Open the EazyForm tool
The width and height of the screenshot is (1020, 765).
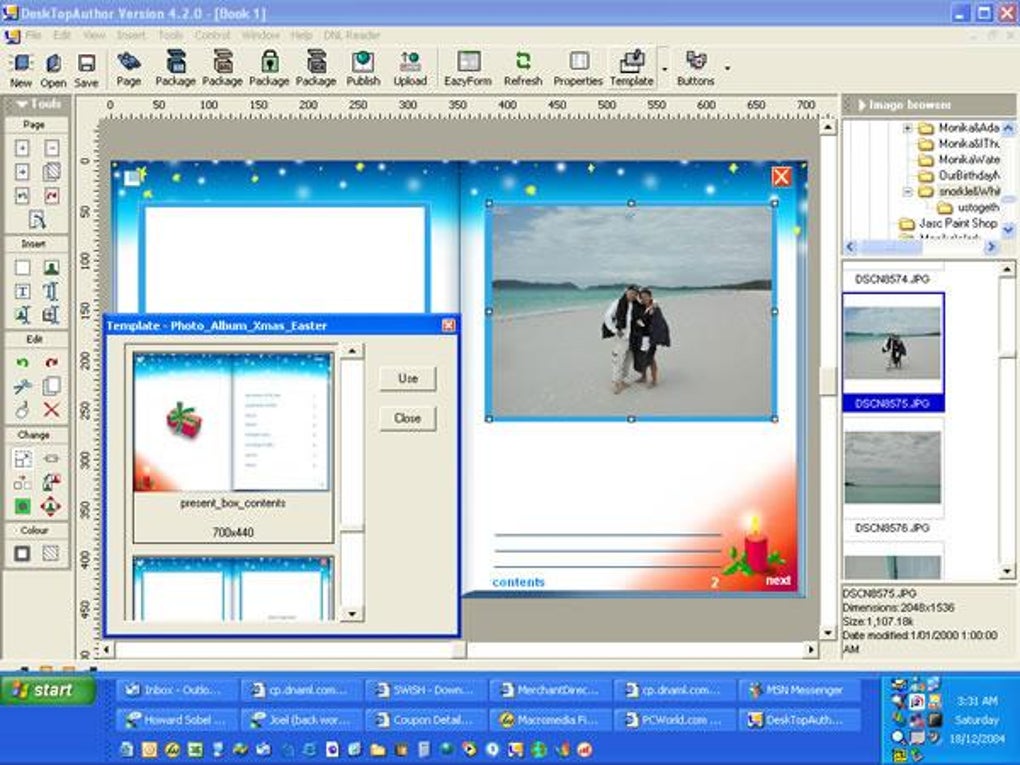tap(468, 69)
